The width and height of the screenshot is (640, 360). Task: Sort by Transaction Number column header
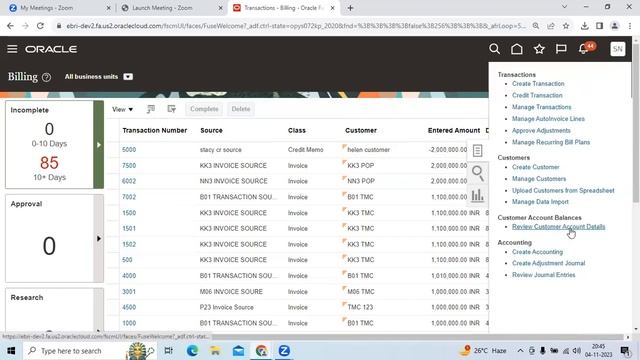(154, 131)
